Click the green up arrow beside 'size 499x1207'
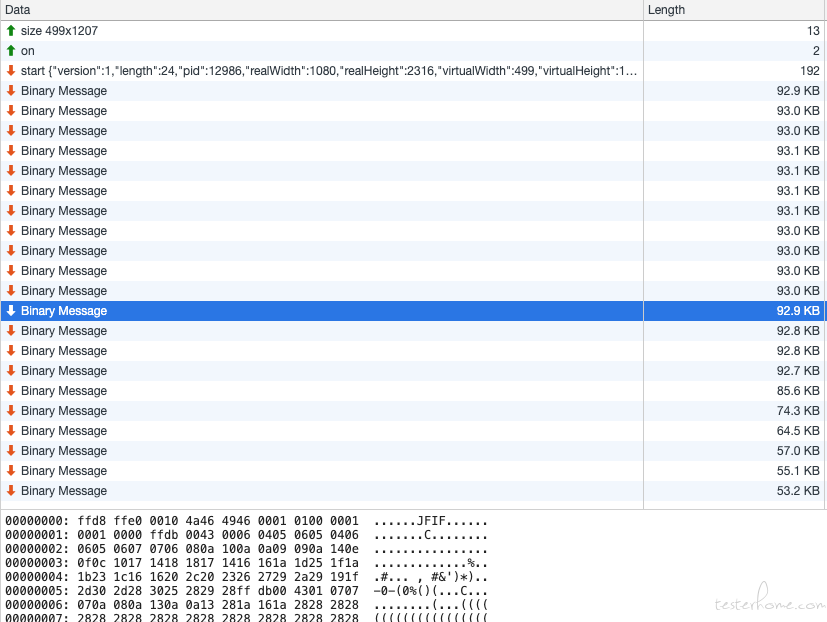This screenshot has width=827, height=622. click(11, 31)
